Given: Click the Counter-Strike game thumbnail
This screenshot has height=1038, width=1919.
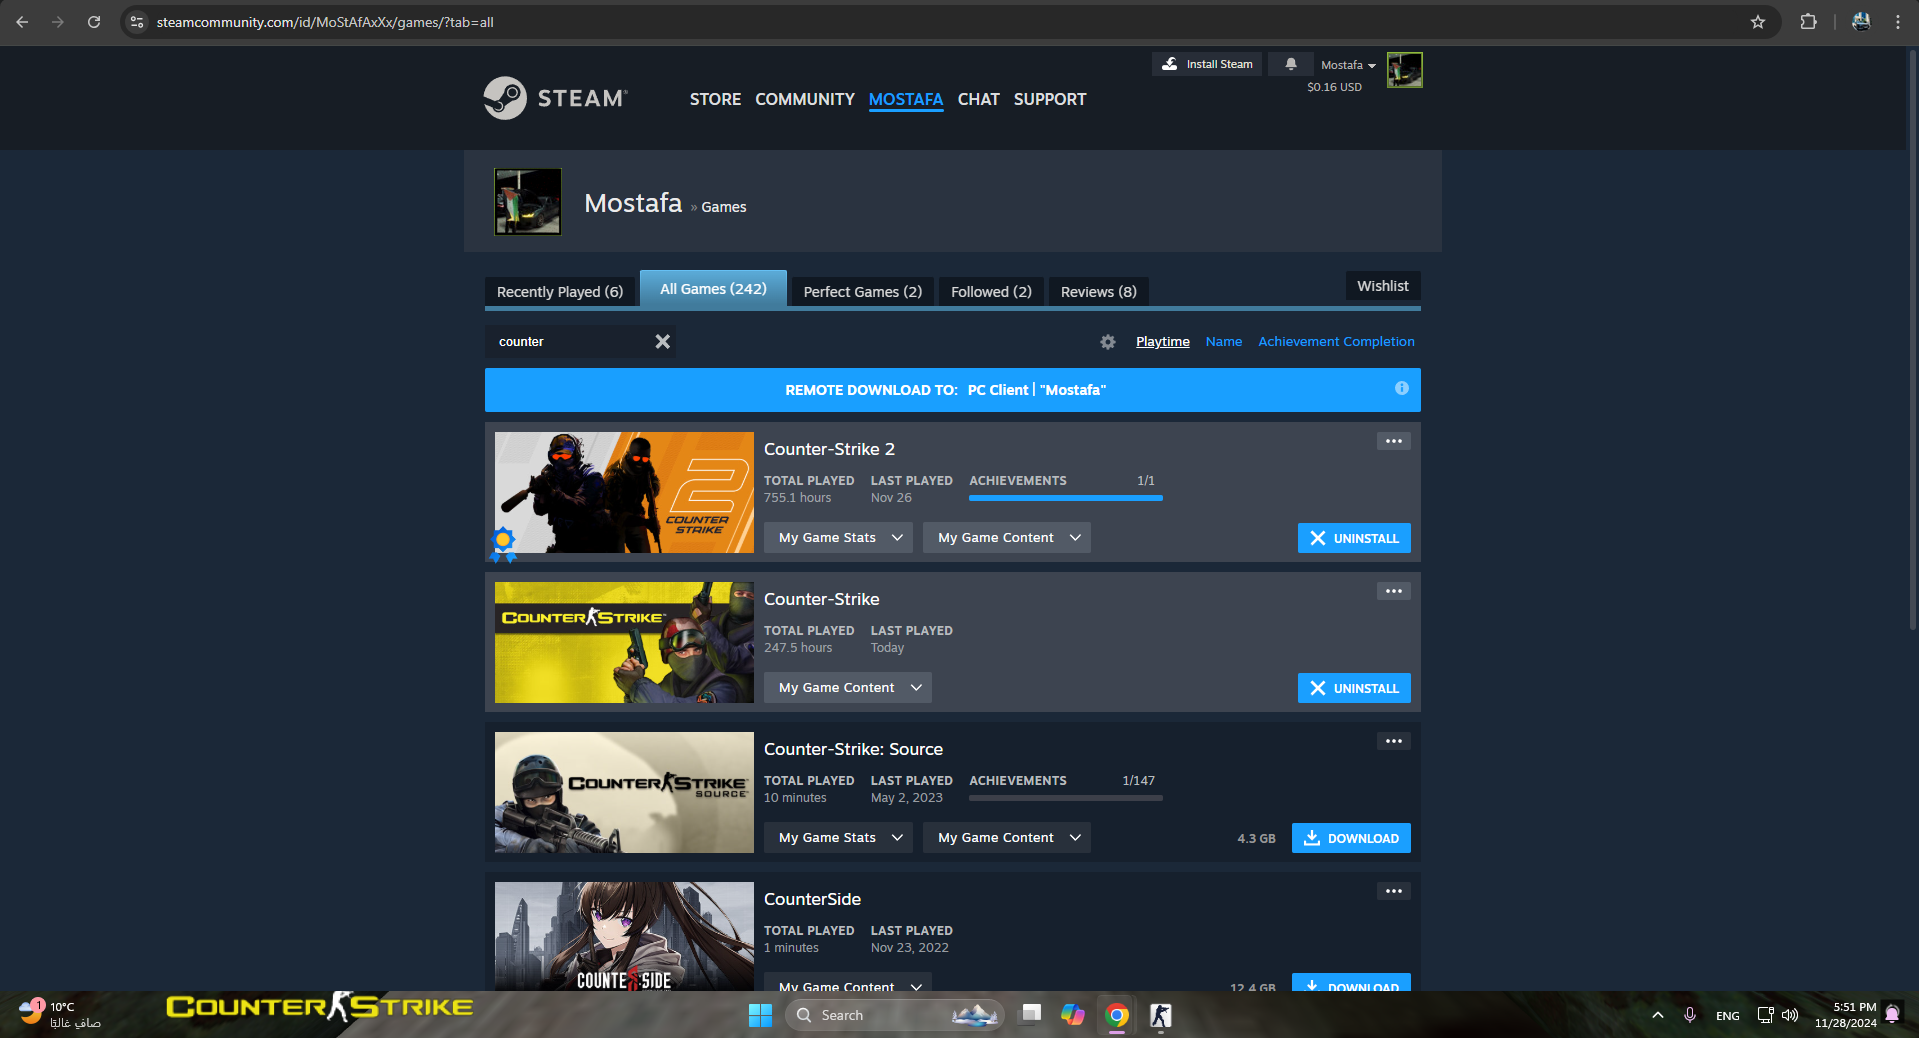Looking at the screenshot, I should (624, 642).
